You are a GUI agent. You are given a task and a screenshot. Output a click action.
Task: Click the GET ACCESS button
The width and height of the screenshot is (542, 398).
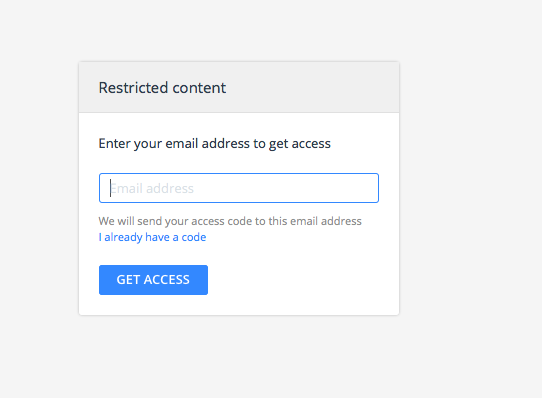pyautogui.click(x=153, y=280)
